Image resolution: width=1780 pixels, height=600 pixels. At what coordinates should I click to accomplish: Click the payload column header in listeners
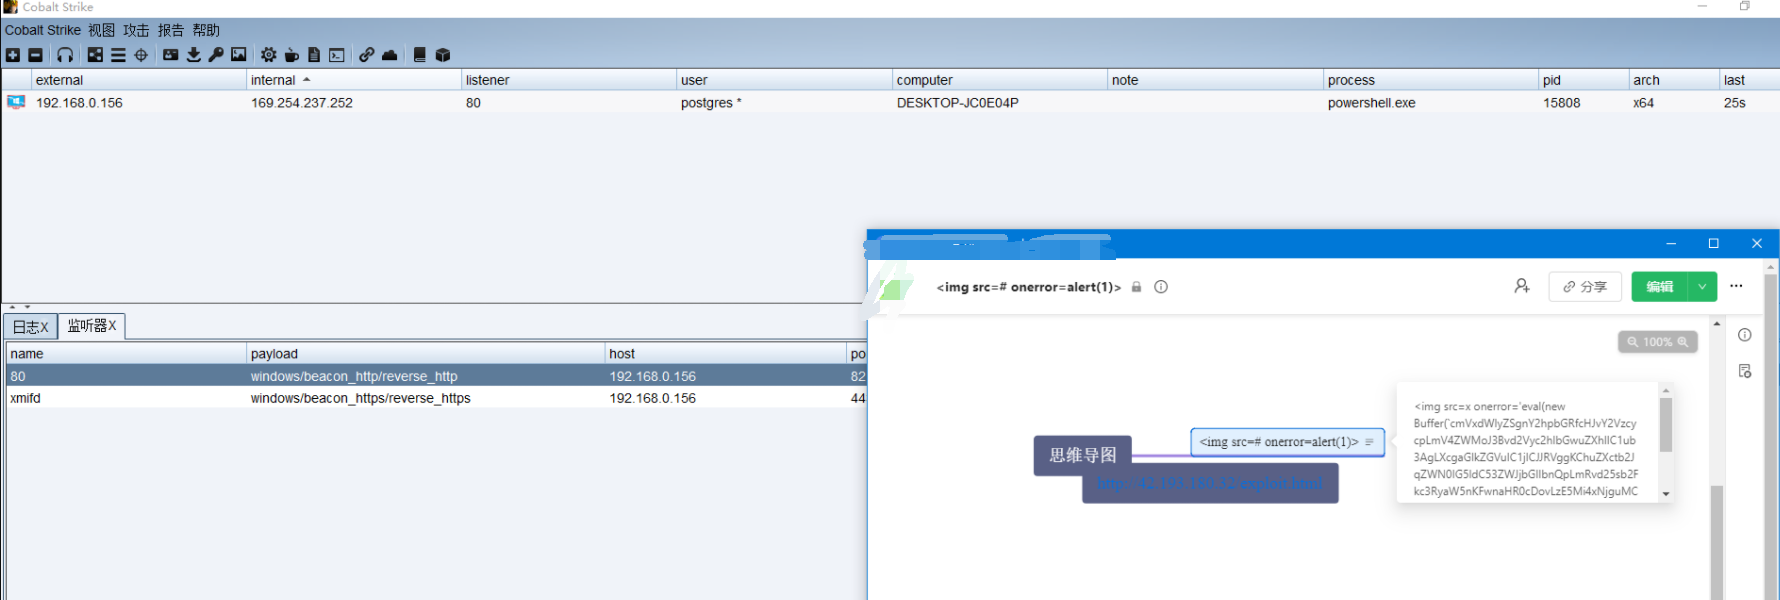[426, 354]
